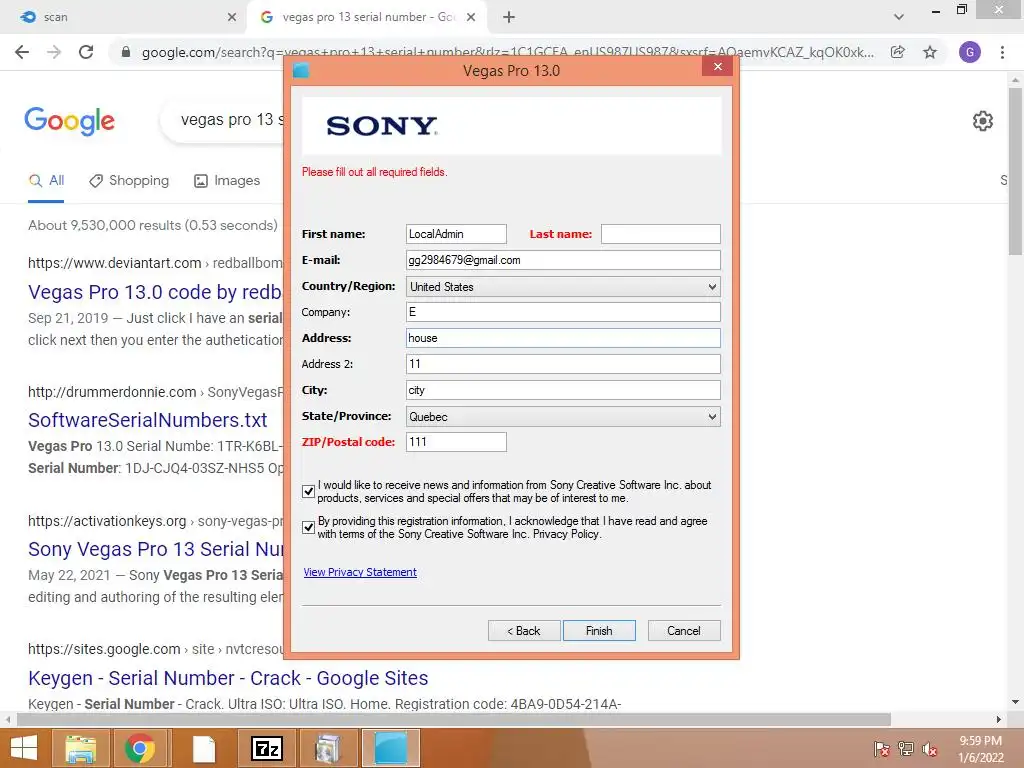Click the Action Center flag tray icon
This screenshot has width=1024, height=768.
(881, 749)
